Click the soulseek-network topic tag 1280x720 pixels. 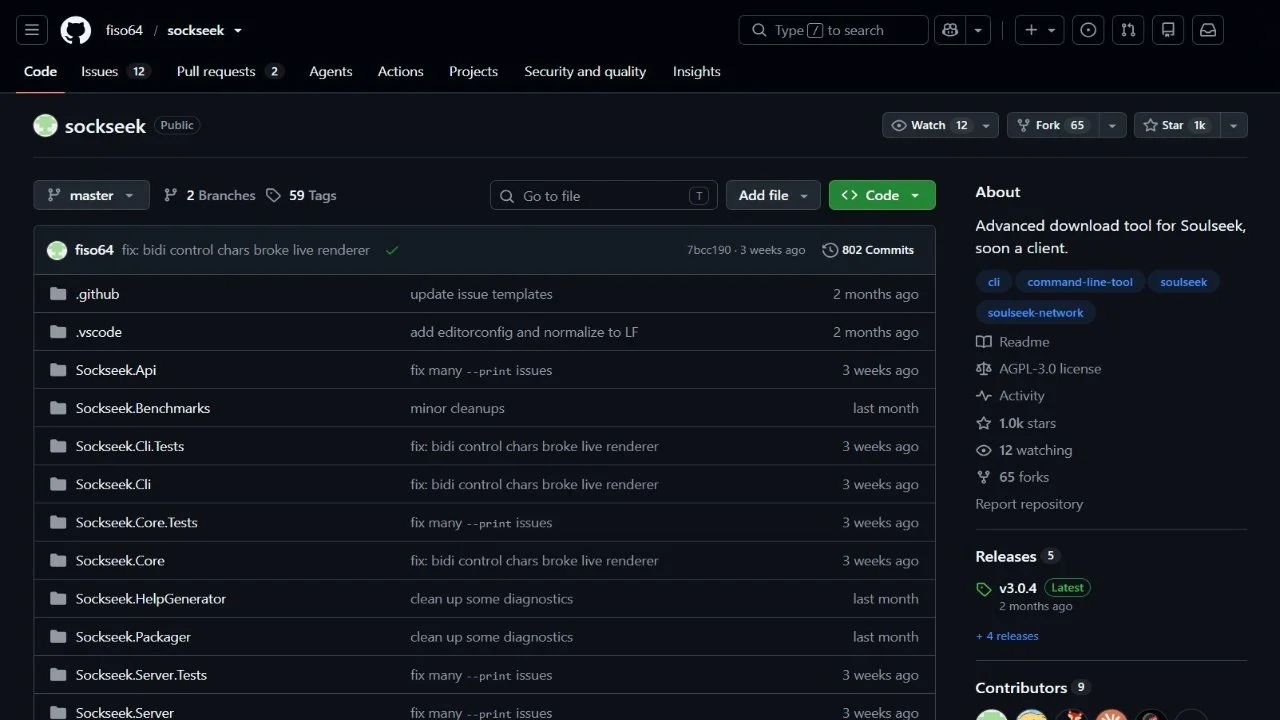(1035, 313)
